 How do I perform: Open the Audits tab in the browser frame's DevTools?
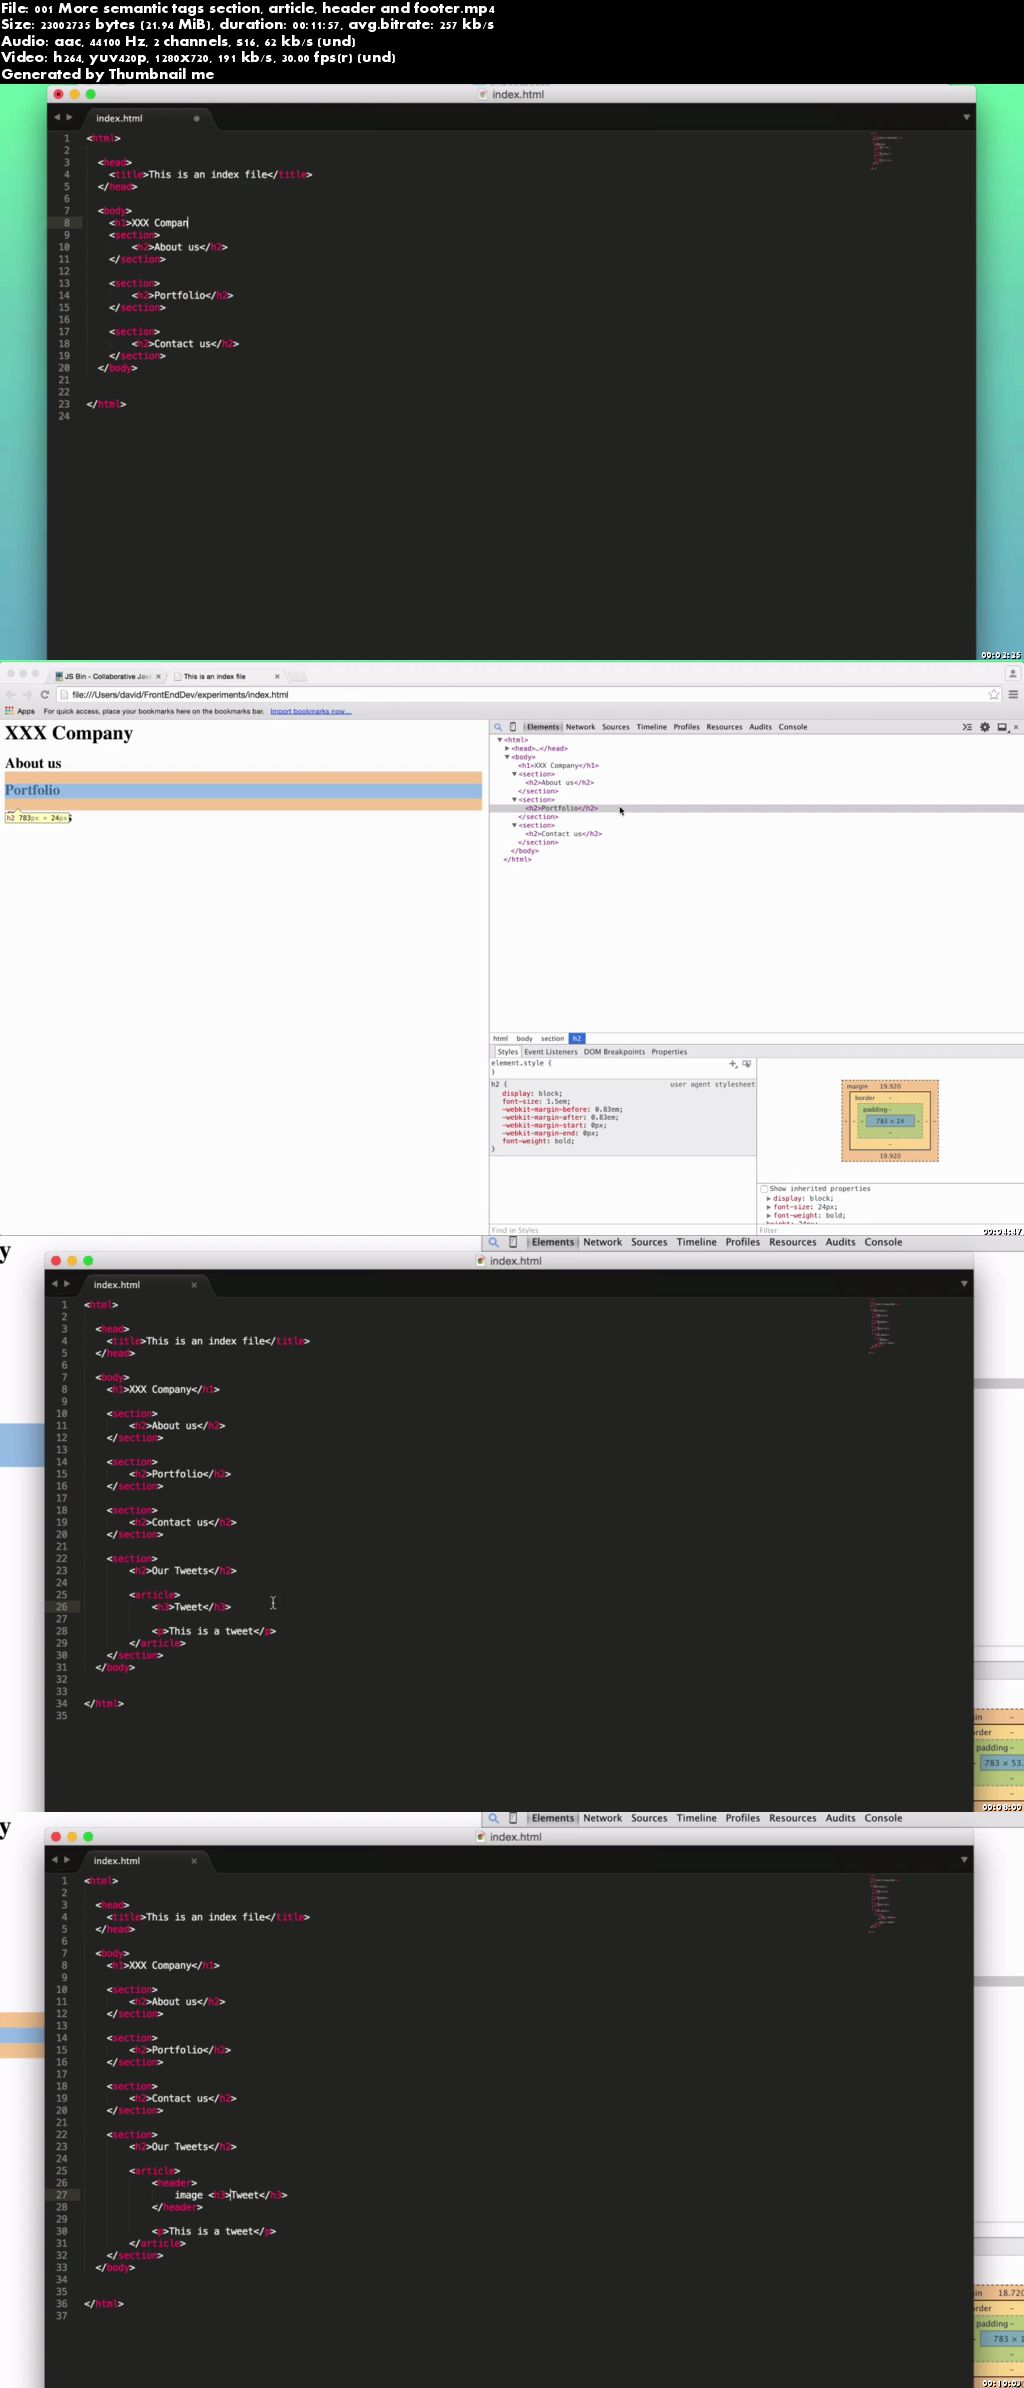click(761, 727)
